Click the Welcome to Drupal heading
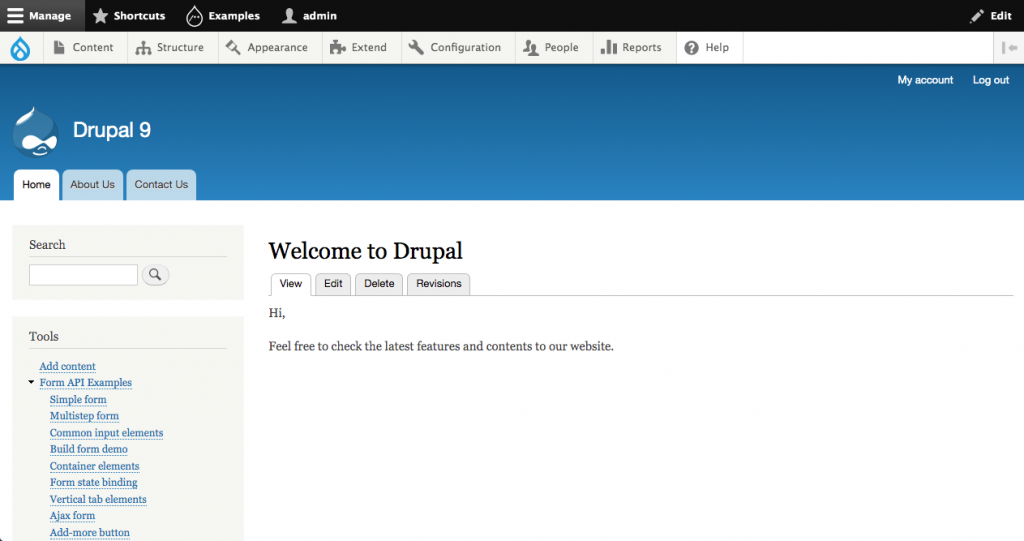This screenshot has height=541, width=1024. tap(366, 251)
